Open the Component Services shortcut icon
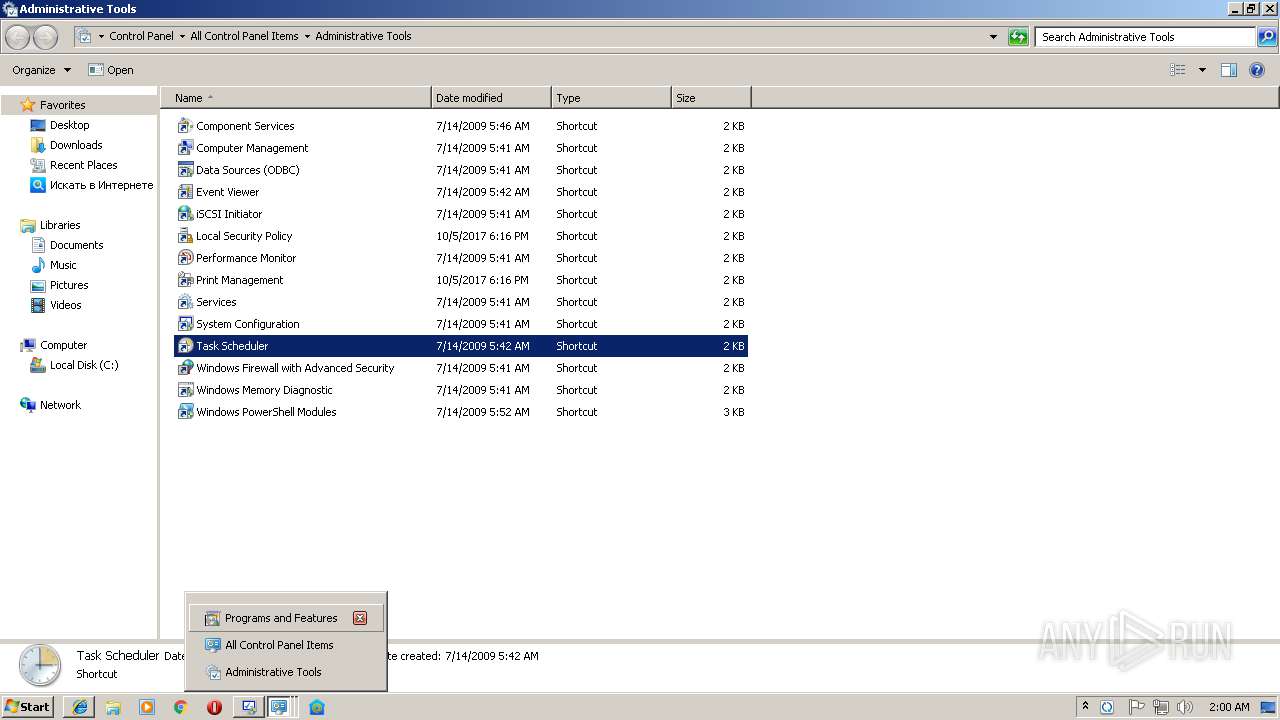Screen dimensions: 1280x720 pyautogui.click(x=185, y=126)
